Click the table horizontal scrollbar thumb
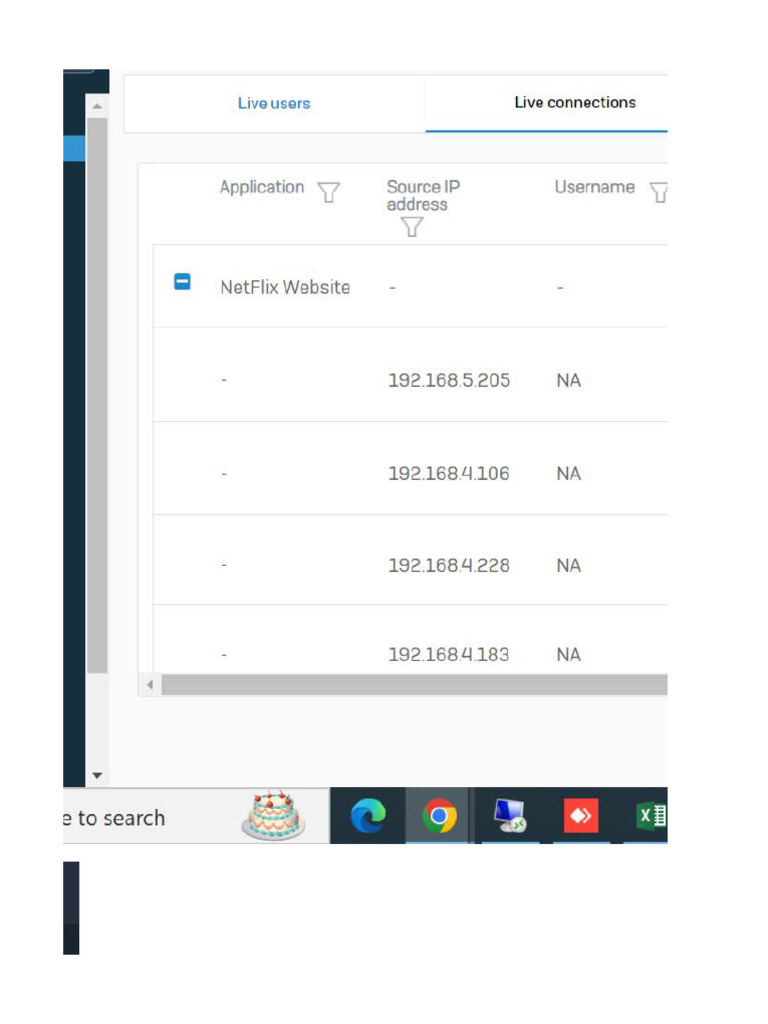The height and width of the screenshot is (1024, 768). coord(415,685)
